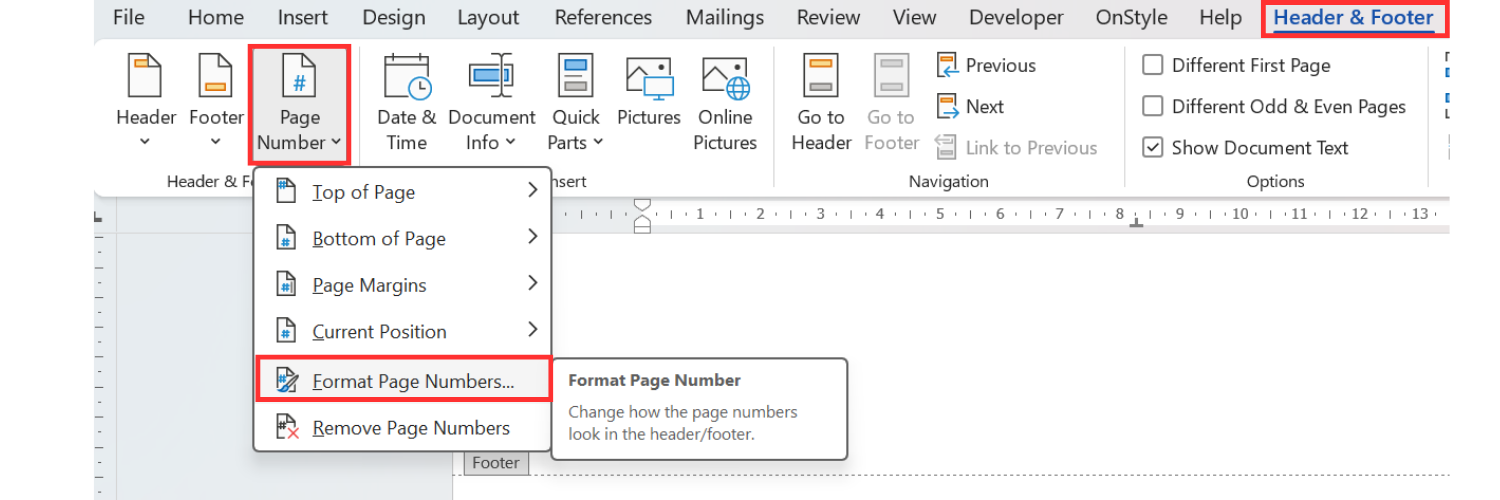Click the Format Page Numbers icon
The height and width of the screenshot is (500, 1500).
coord(287,381)
